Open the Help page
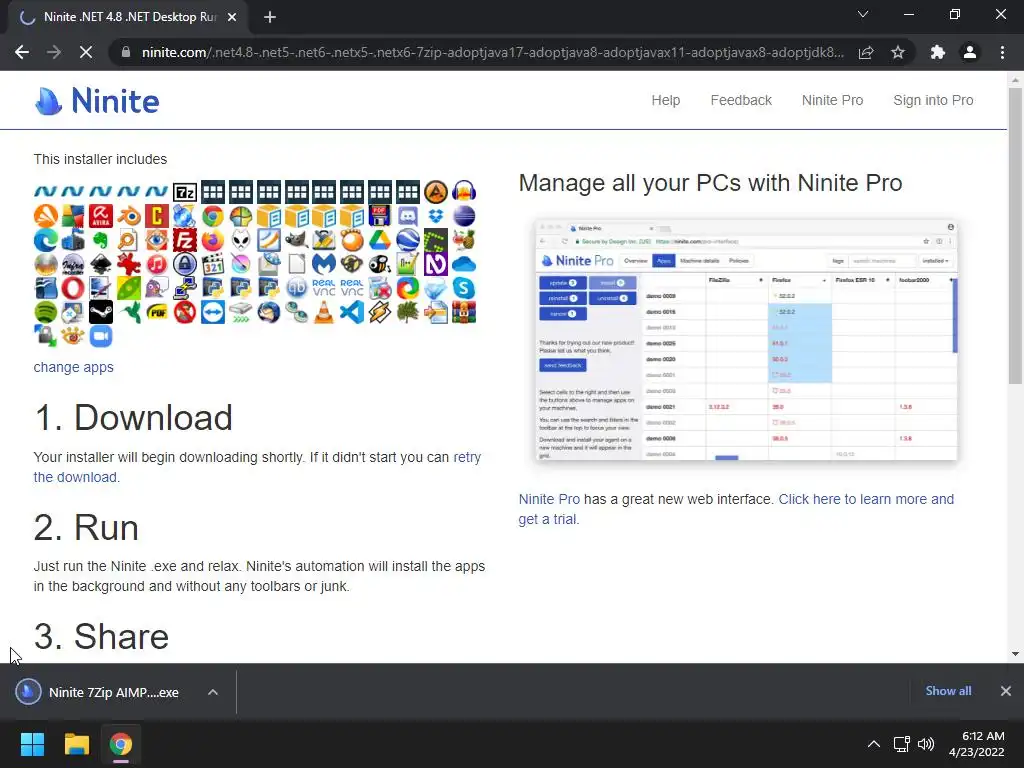Viewport: 1024px width, 768px height. coord(665,100)
